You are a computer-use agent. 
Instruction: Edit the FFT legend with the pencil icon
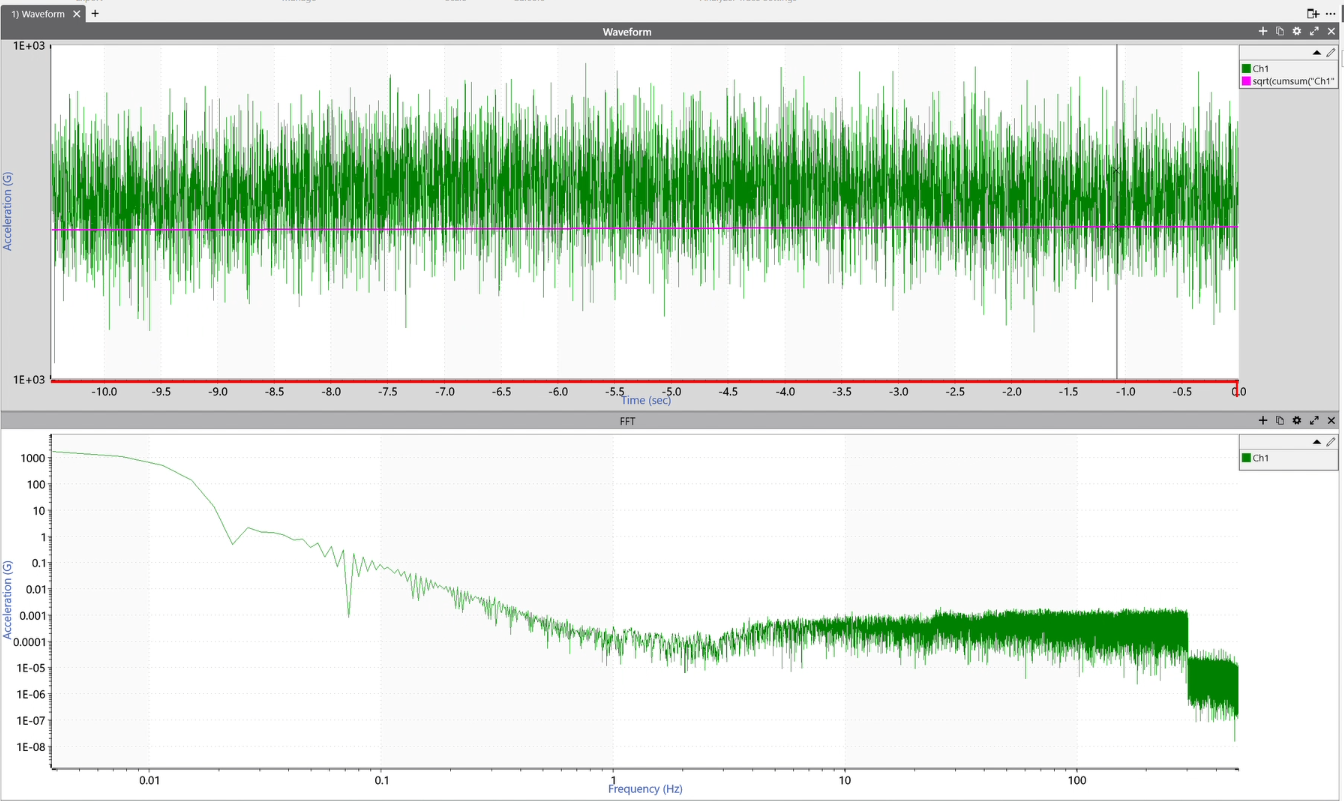pyautogui.click(x=1331, y=442)
